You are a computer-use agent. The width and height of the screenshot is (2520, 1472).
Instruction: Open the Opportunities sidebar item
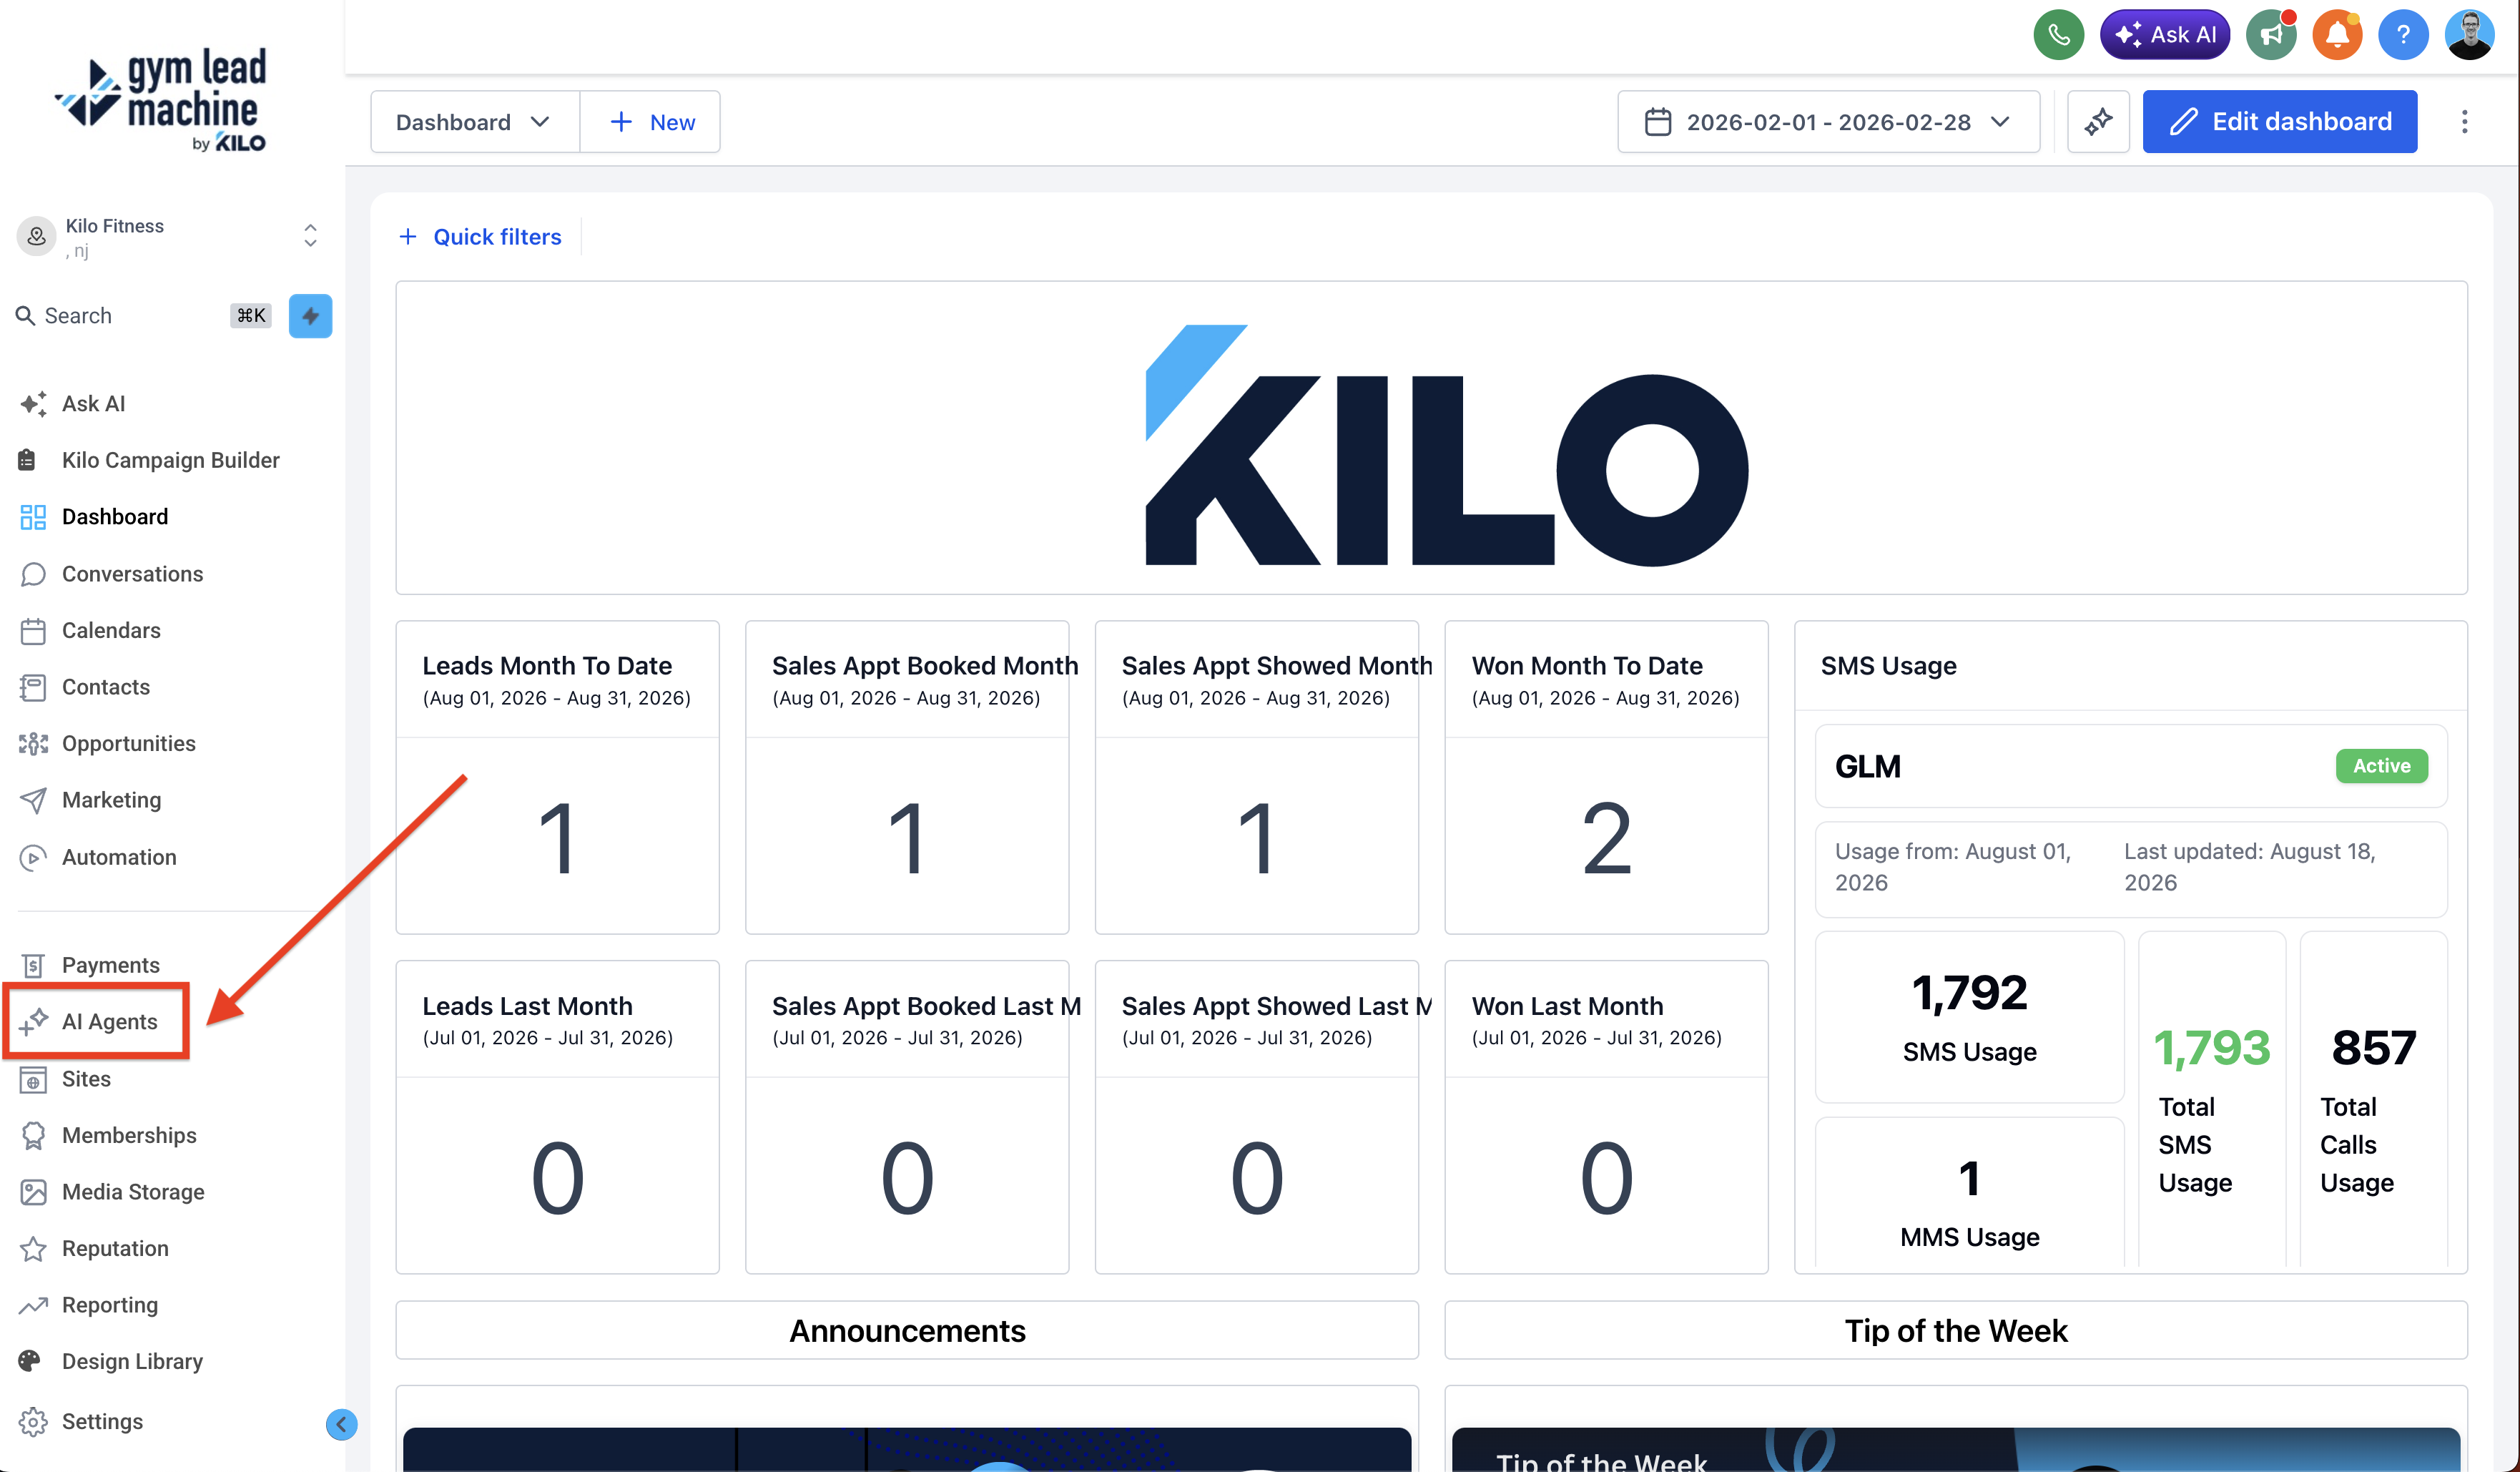pos(128,744)
